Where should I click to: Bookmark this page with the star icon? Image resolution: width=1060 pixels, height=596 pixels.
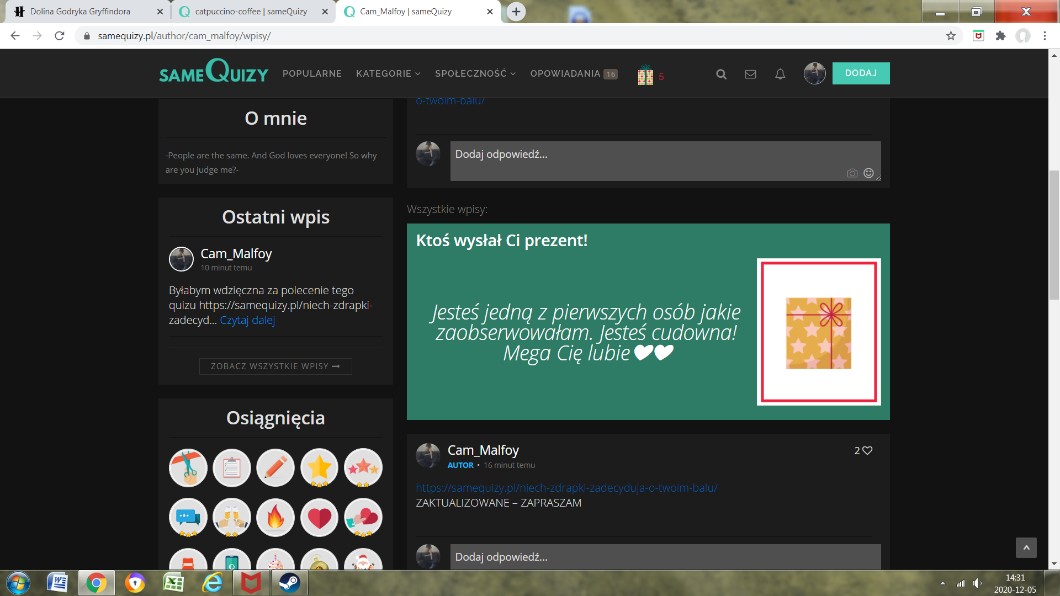click(951, 35)
